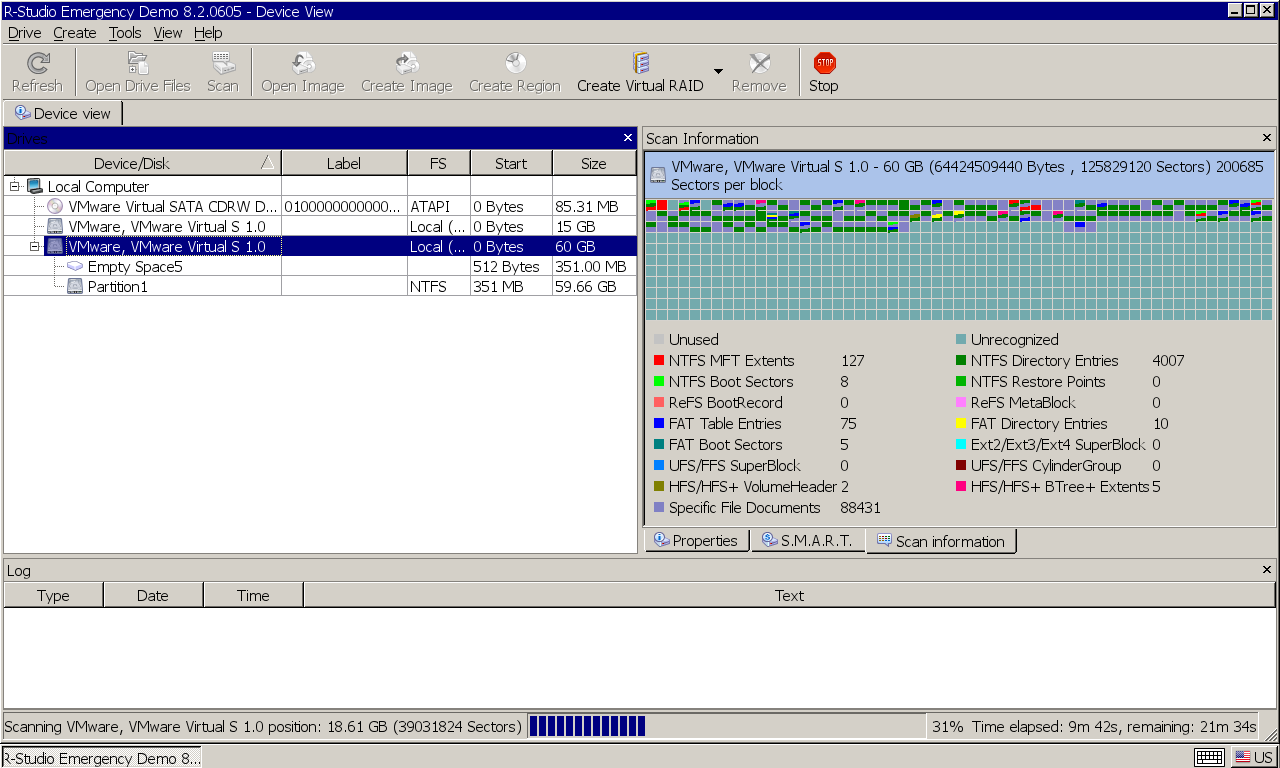Click the Create Virtual RAID icon

tap(641, 64)
